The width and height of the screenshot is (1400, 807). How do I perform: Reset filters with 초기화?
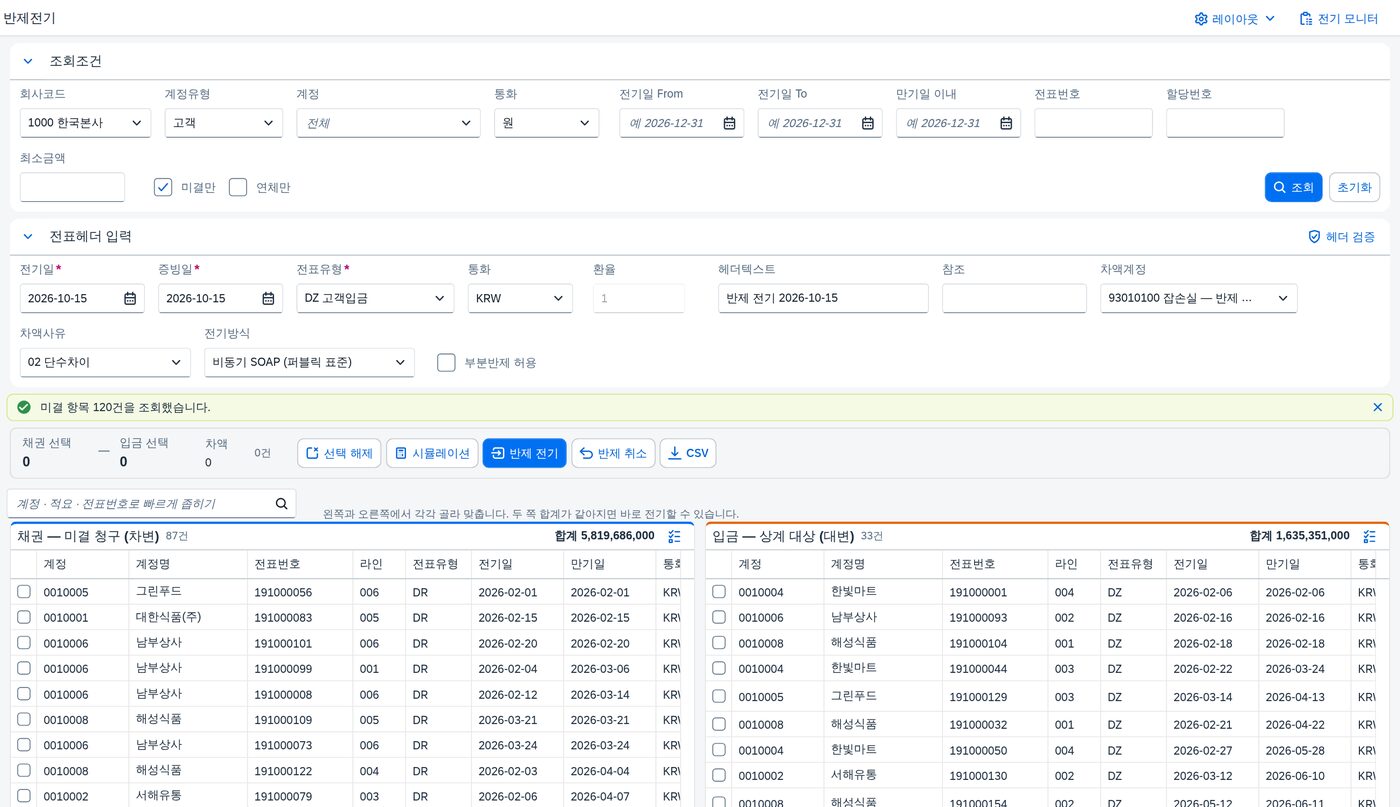click(x=1354, y=187)
